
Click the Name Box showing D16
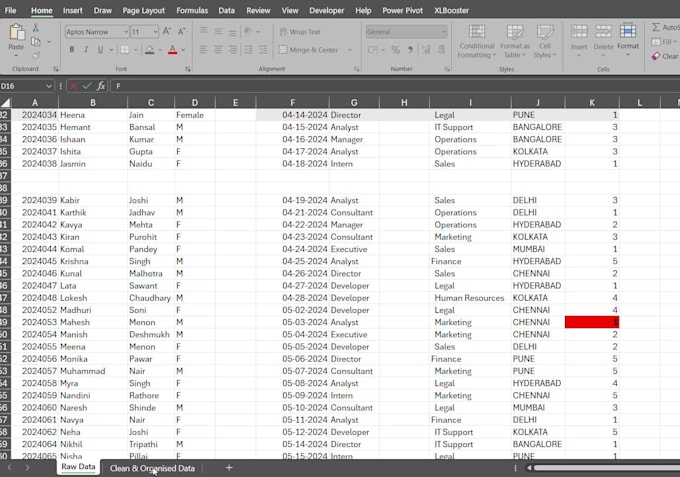[27, 86]
